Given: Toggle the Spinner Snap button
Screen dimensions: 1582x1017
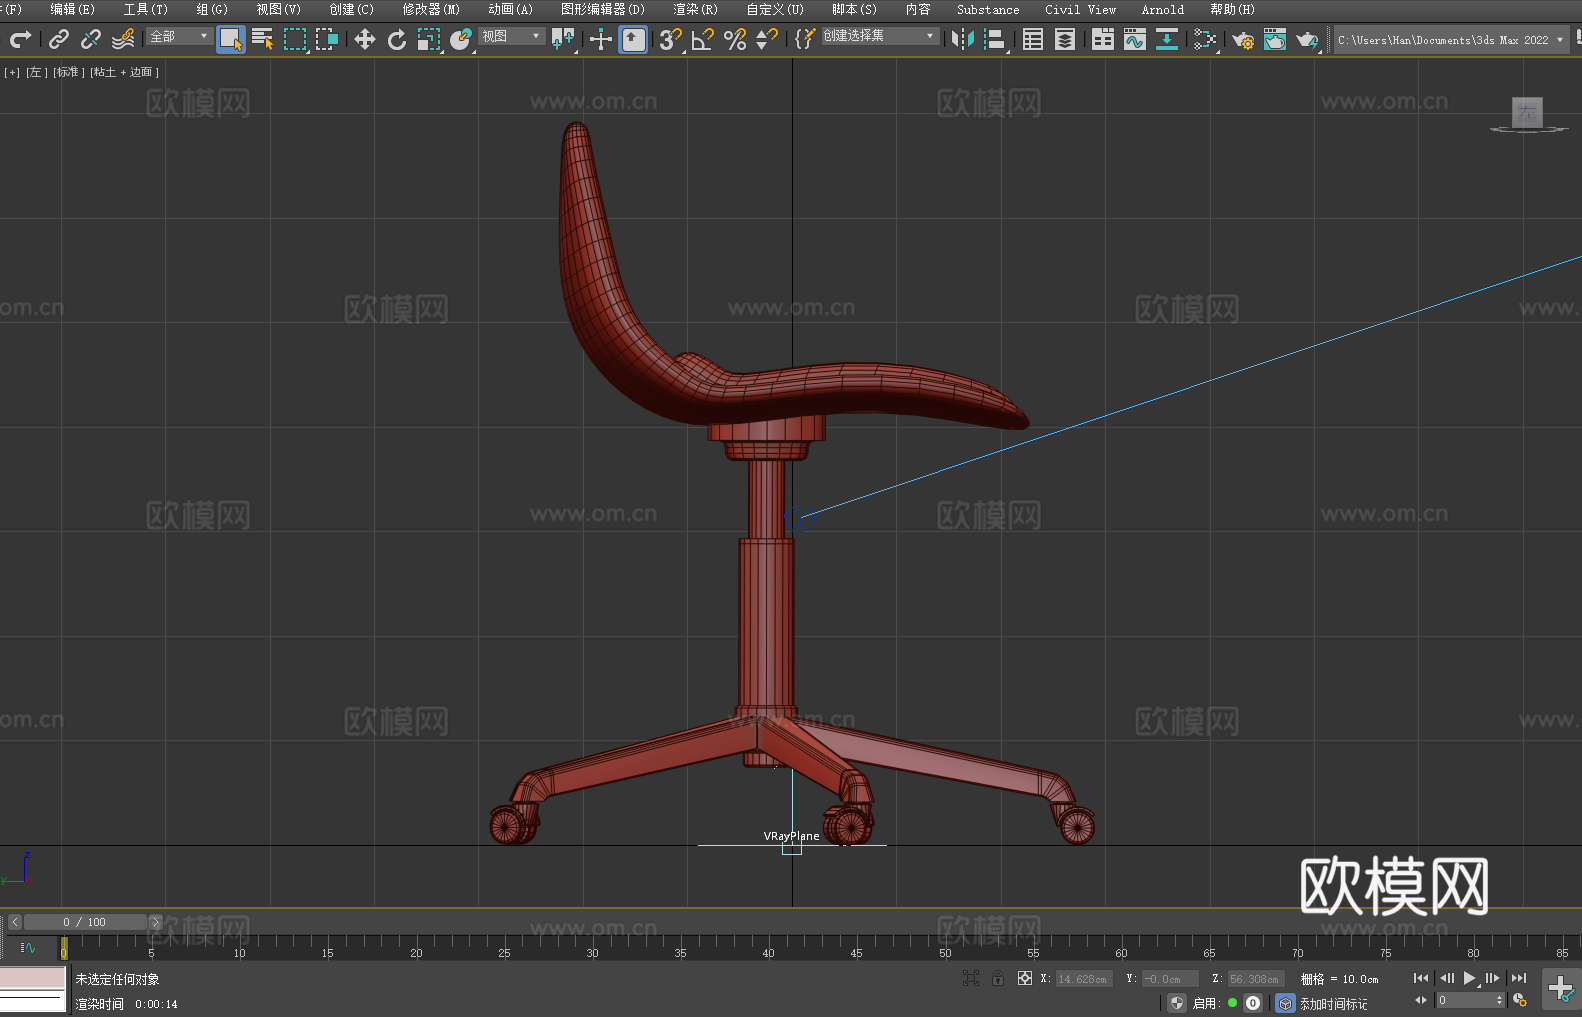Looking at the screenshot, I should pos(766,39).
